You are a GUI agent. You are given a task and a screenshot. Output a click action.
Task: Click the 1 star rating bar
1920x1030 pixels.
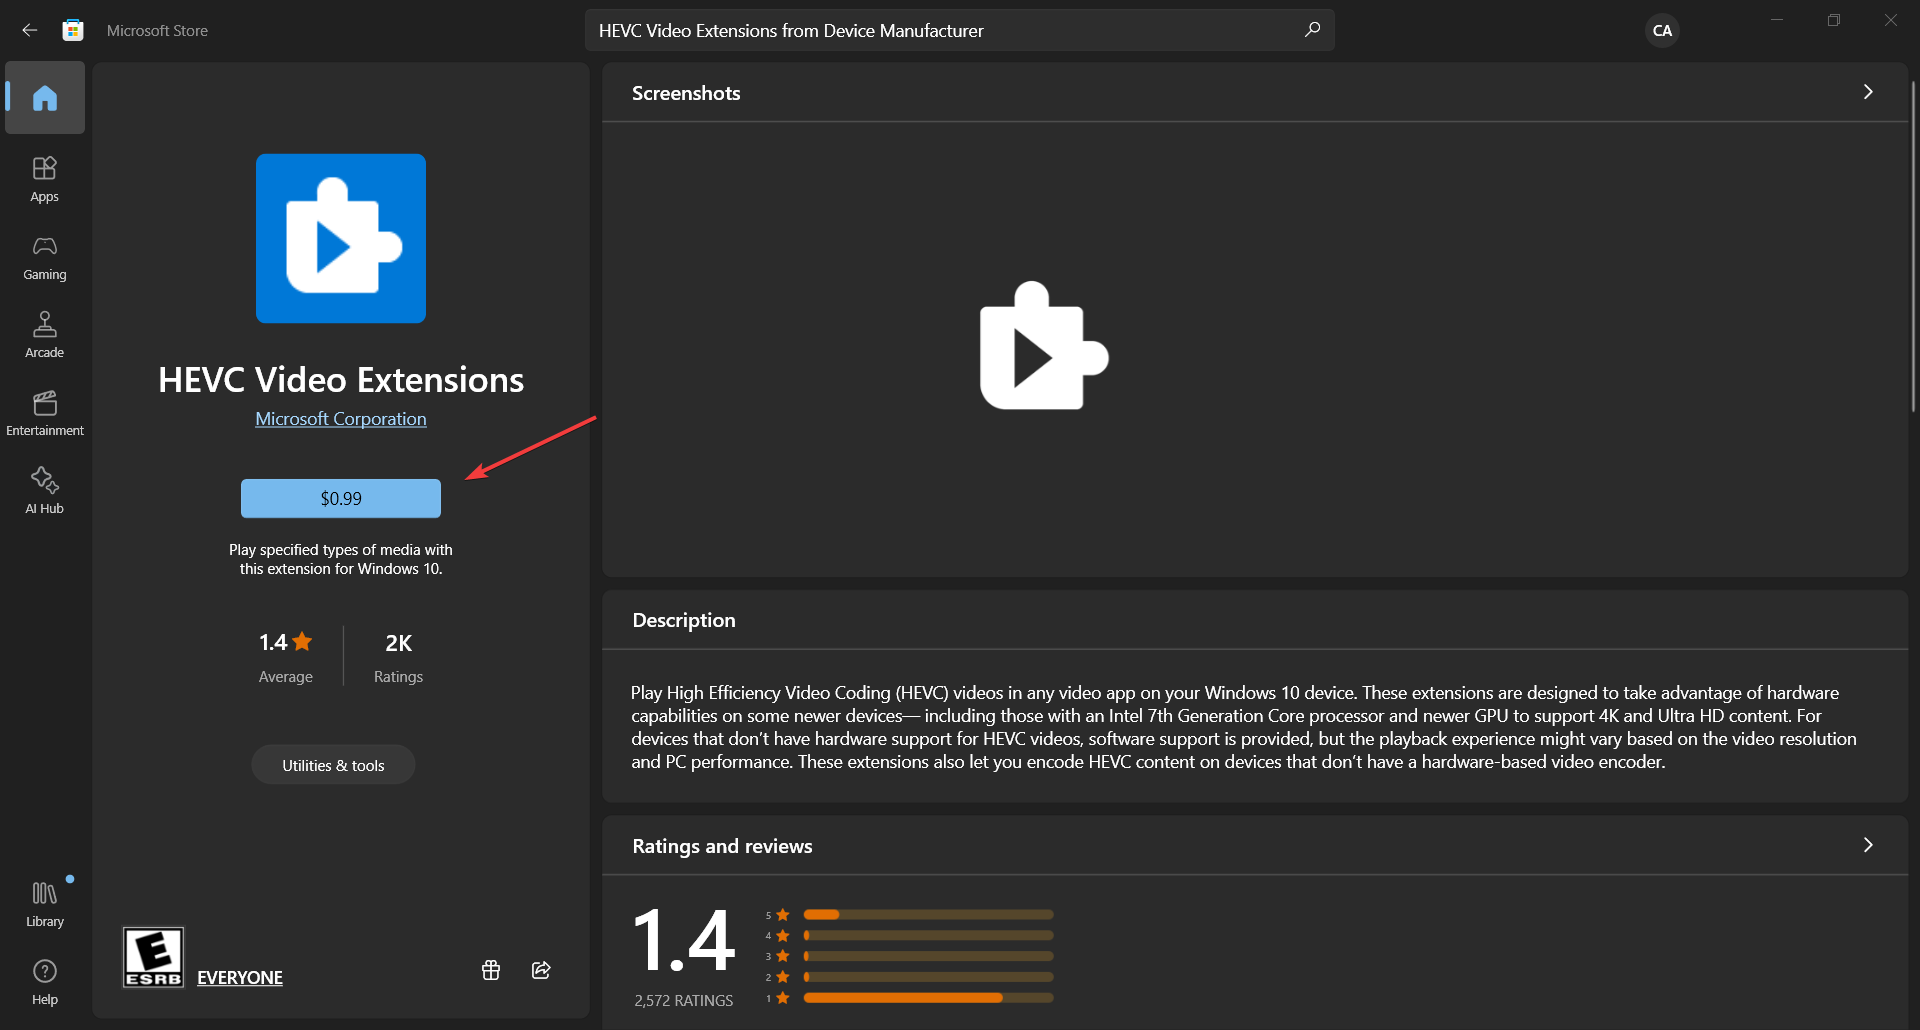click(x=928, y=998)
